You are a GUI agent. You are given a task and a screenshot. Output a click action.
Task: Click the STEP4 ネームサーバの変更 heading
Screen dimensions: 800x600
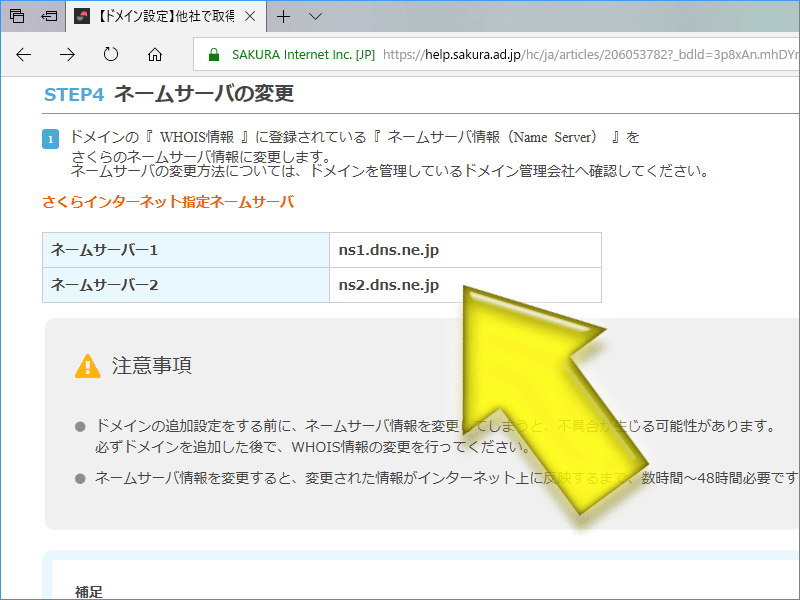169,94
